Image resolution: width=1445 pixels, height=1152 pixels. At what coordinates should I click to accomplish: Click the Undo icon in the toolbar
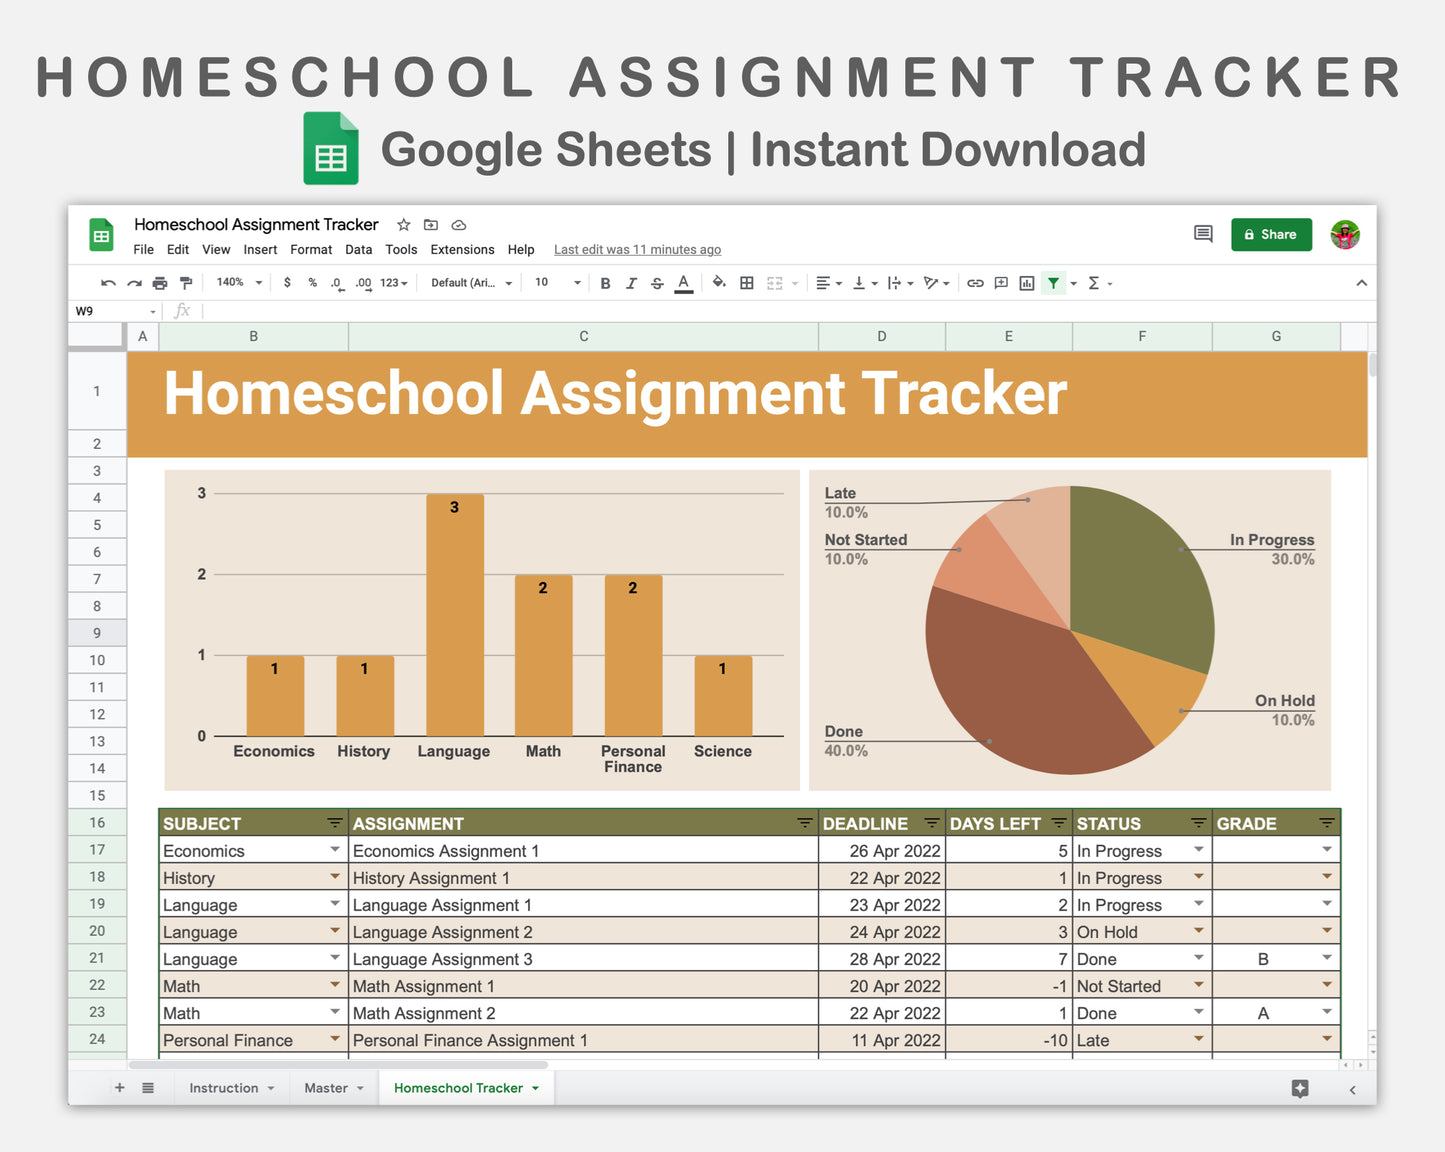(x=108, y=283)
